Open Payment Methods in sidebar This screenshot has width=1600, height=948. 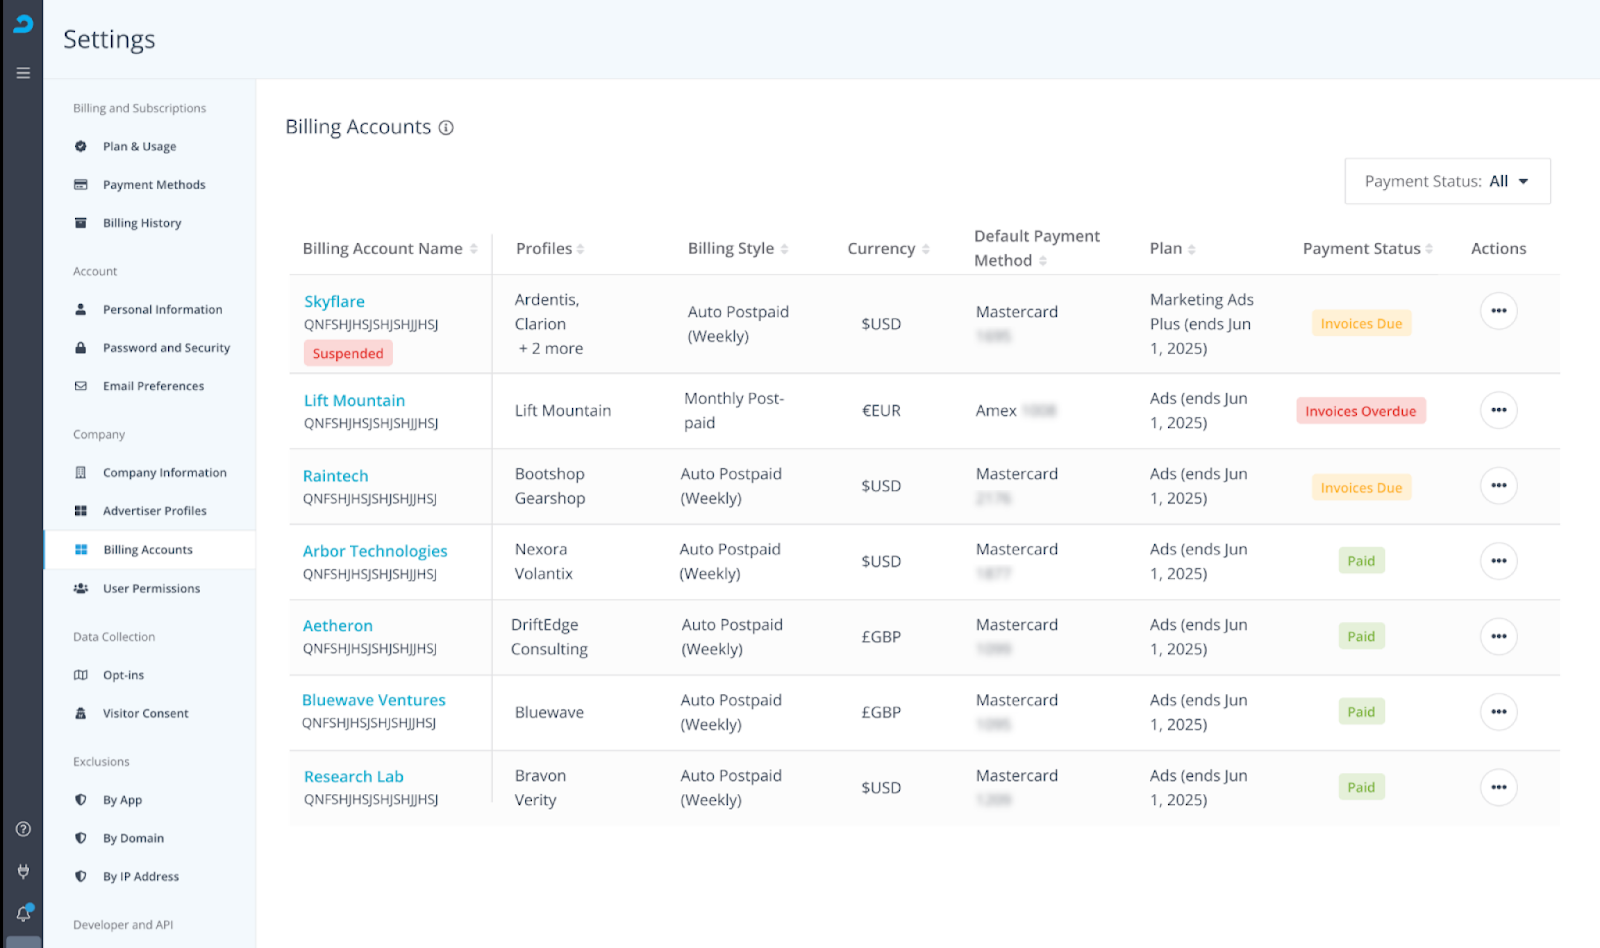[x=154, y=185]
